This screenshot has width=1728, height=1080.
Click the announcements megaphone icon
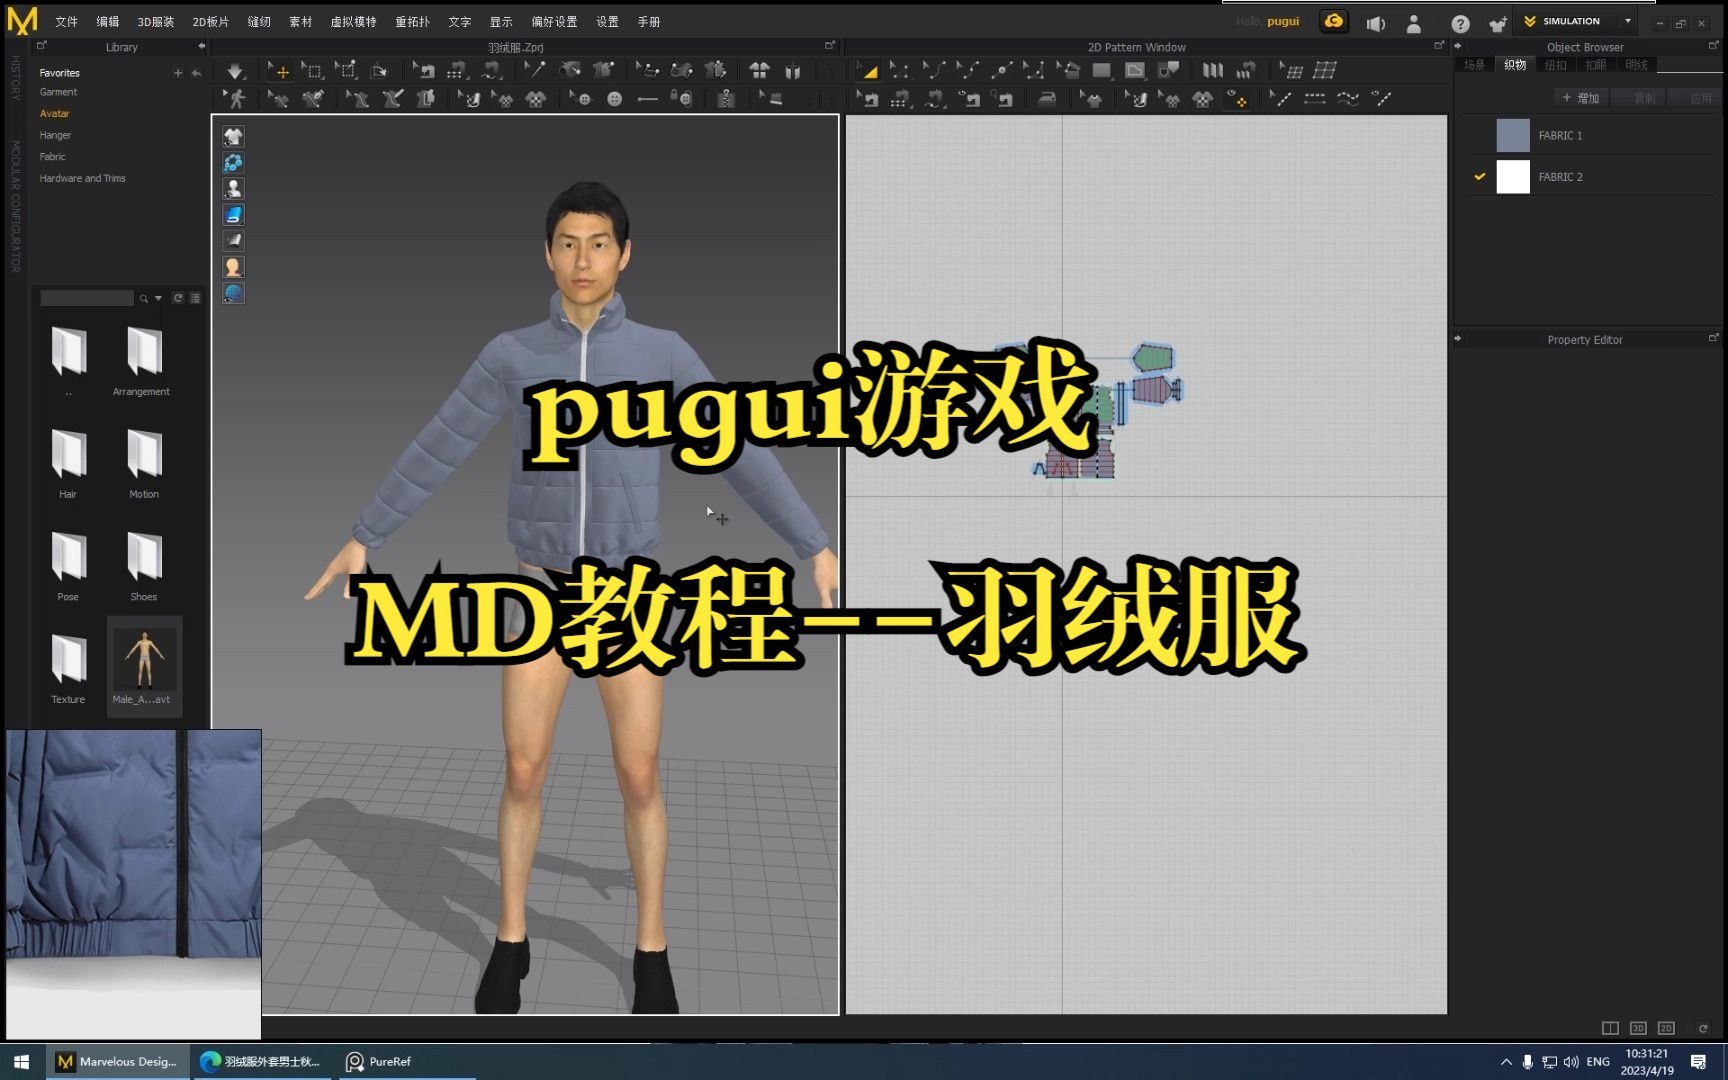(x=1376, y=23)
